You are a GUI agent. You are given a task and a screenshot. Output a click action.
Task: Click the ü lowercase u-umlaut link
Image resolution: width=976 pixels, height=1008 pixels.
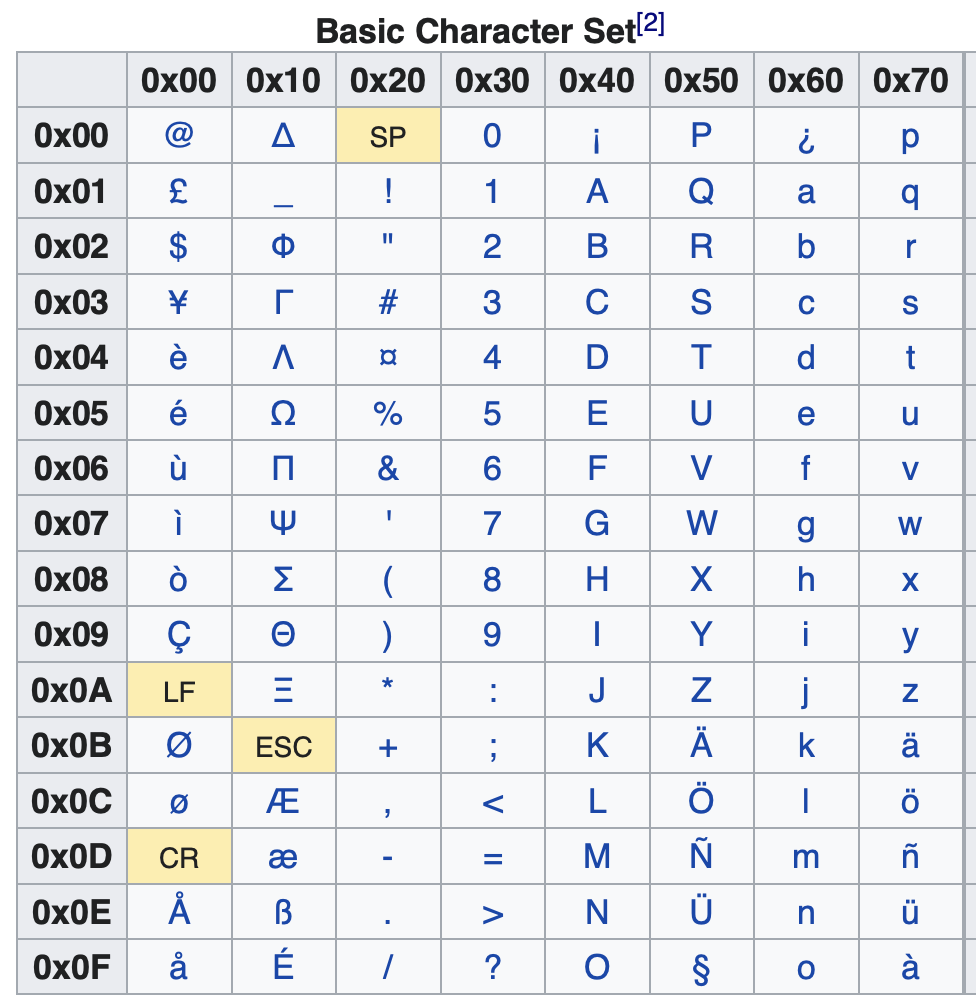pos(910,912)
